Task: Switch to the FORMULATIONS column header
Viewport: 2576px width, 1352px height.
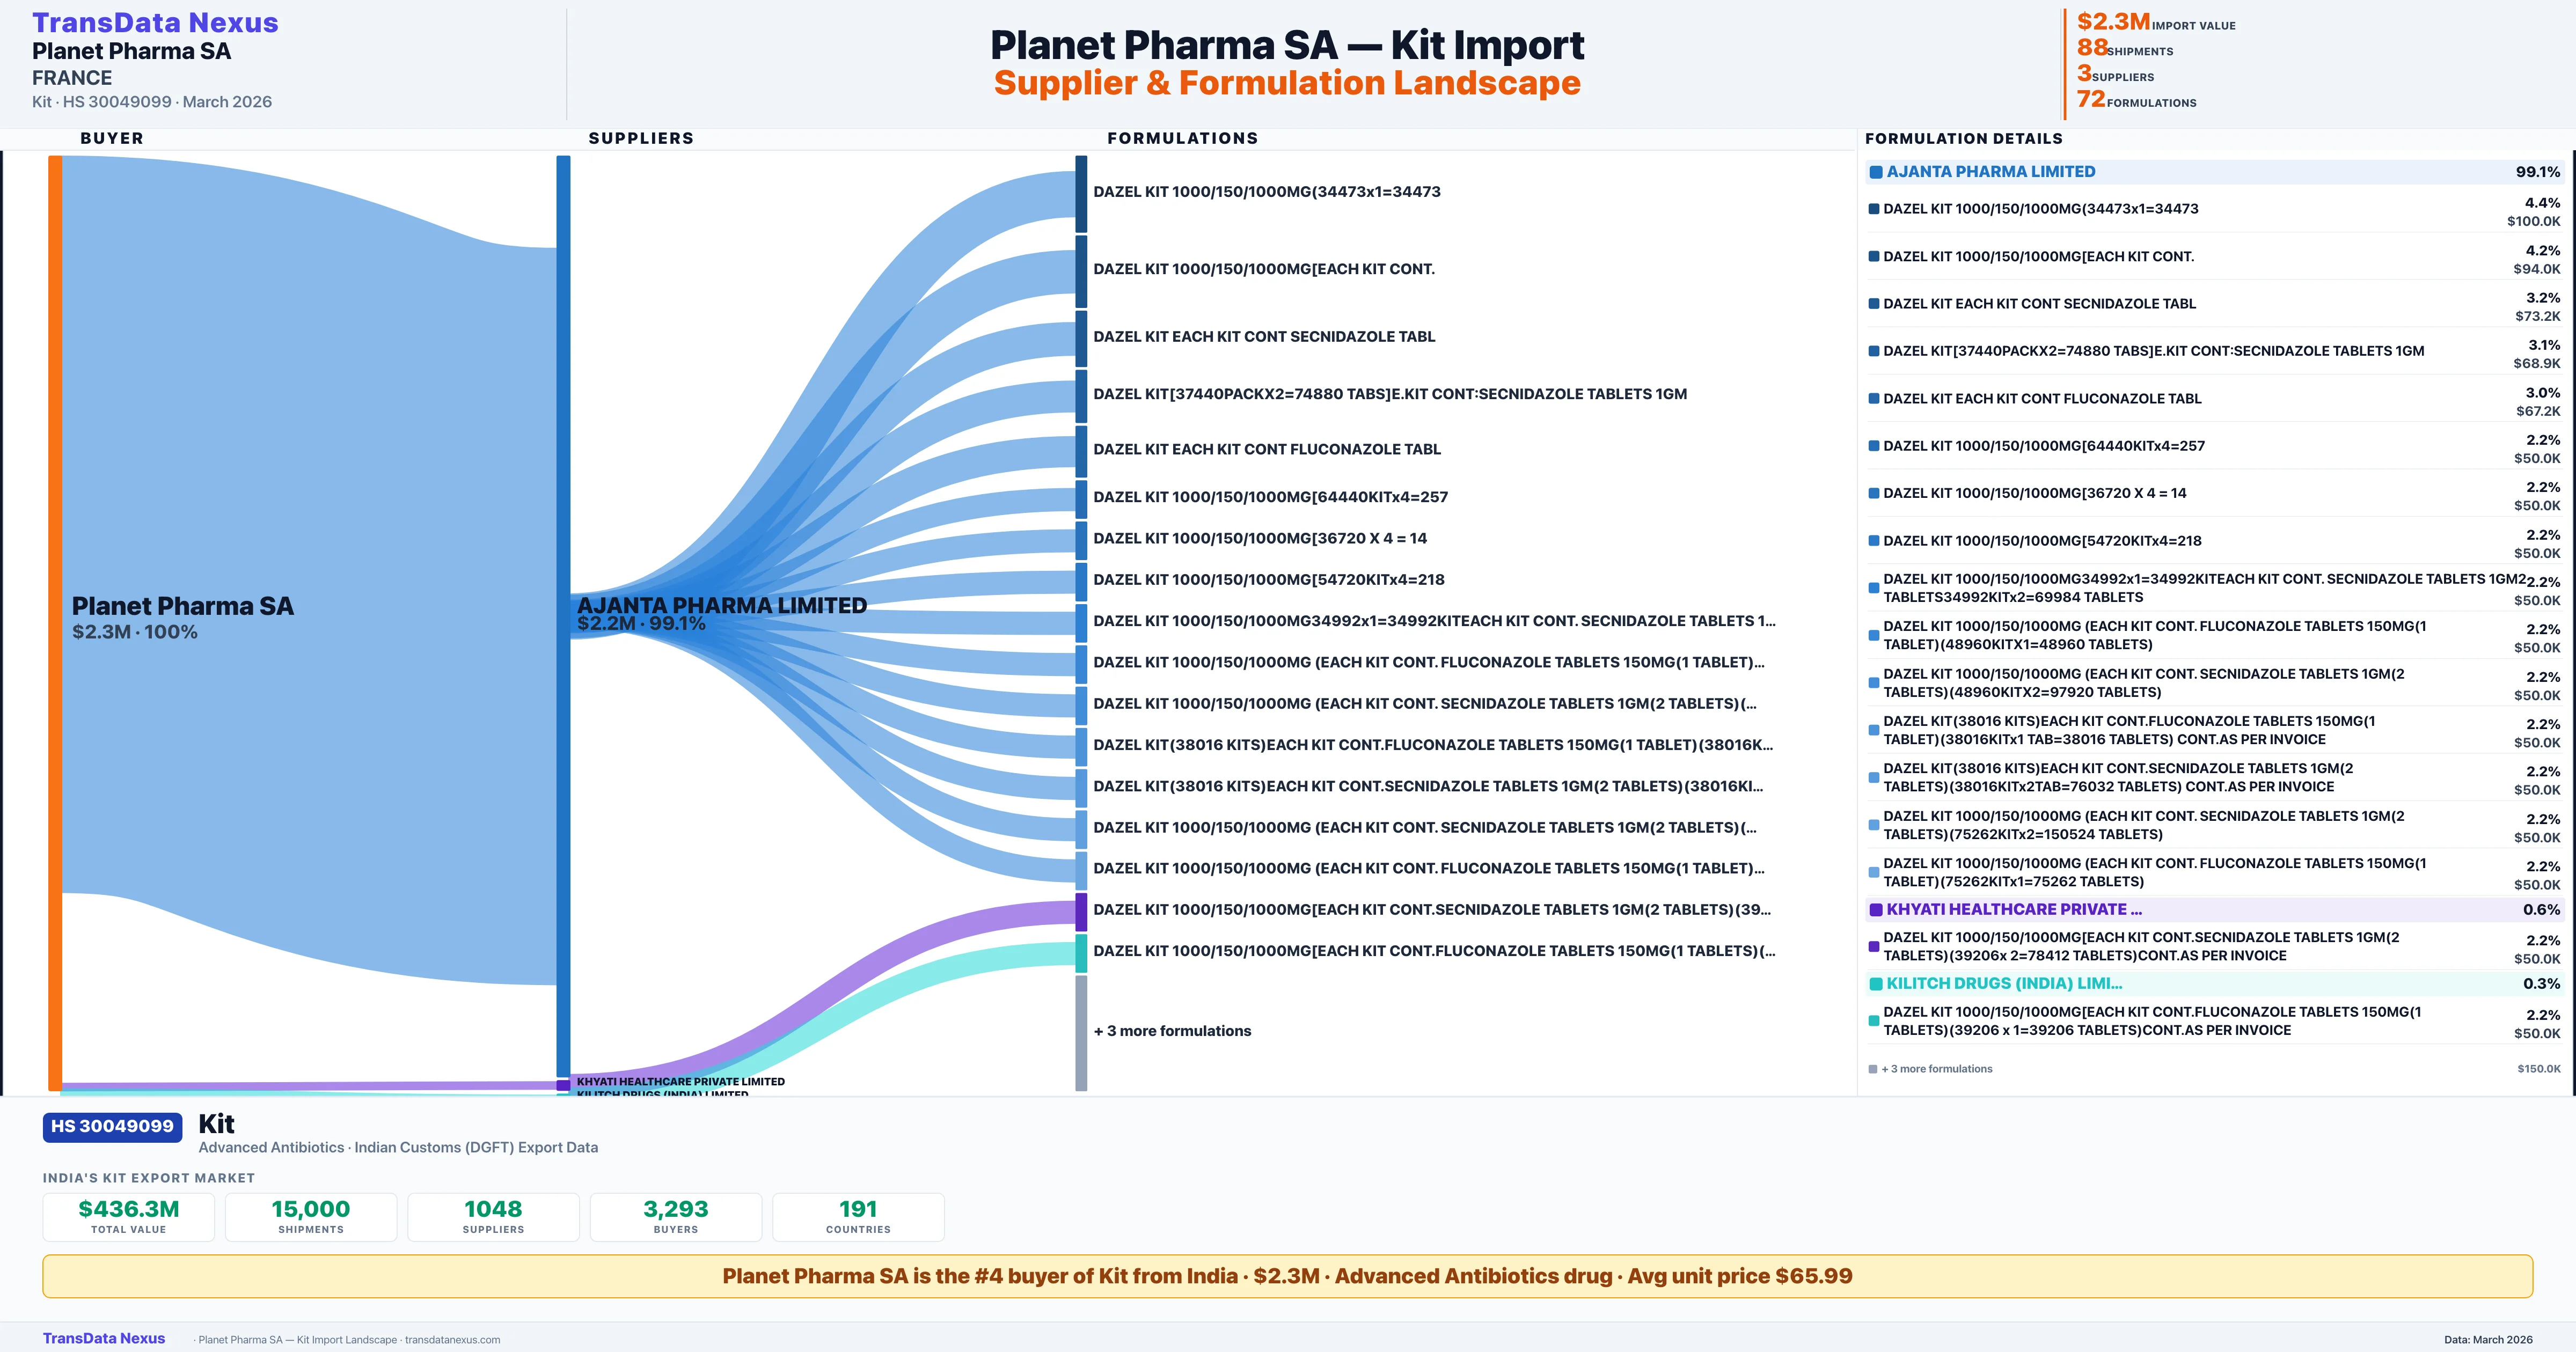Action: pos(1183,138)
